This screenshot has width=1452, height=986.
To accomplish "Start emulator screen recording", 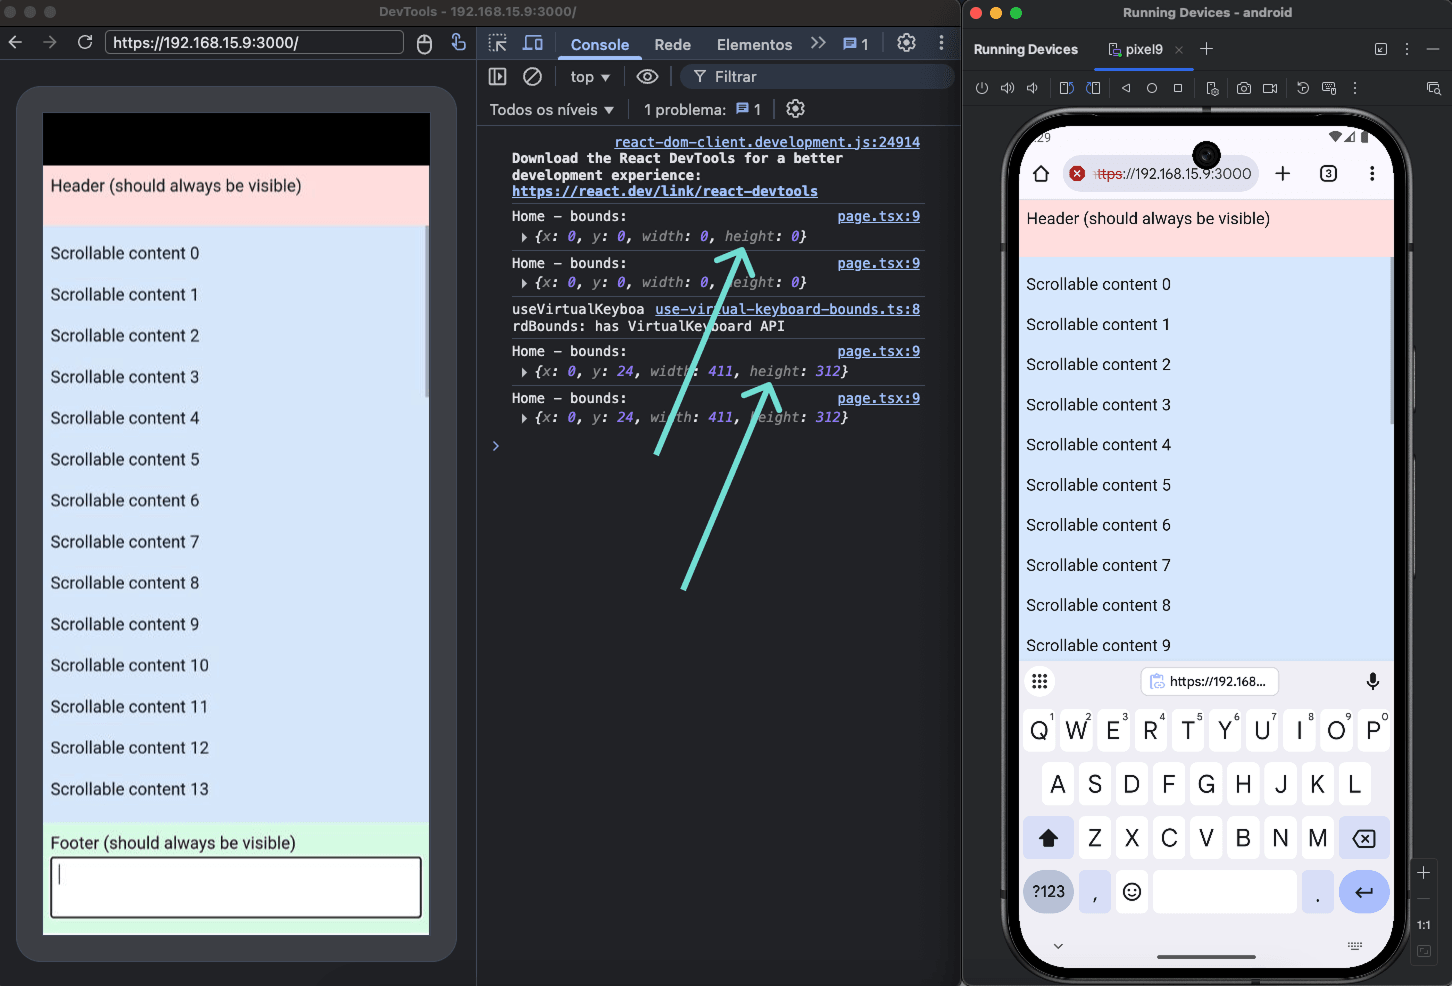I will point(1270,88).
